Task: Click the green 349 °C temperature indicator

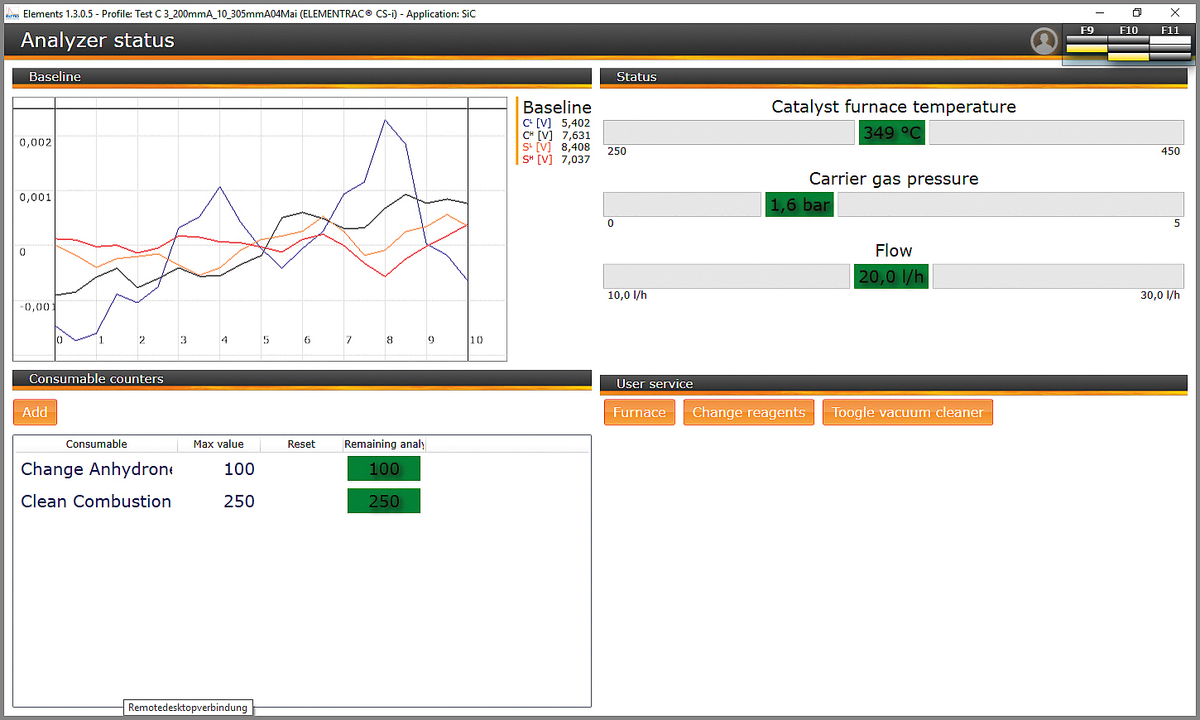Action: tap(891, 131)
